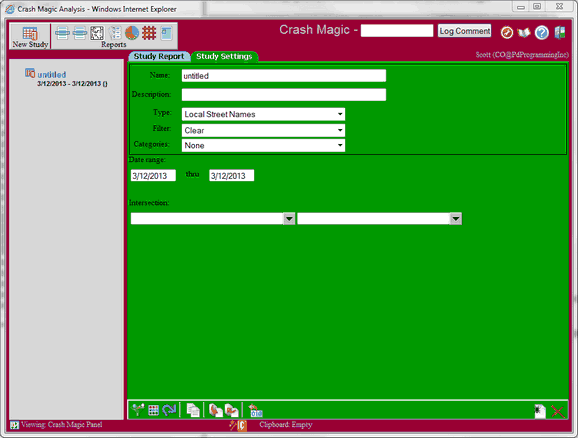This screenshot has height=438, width=578.
Task: Open the red grid report icon
Action: 149,33
